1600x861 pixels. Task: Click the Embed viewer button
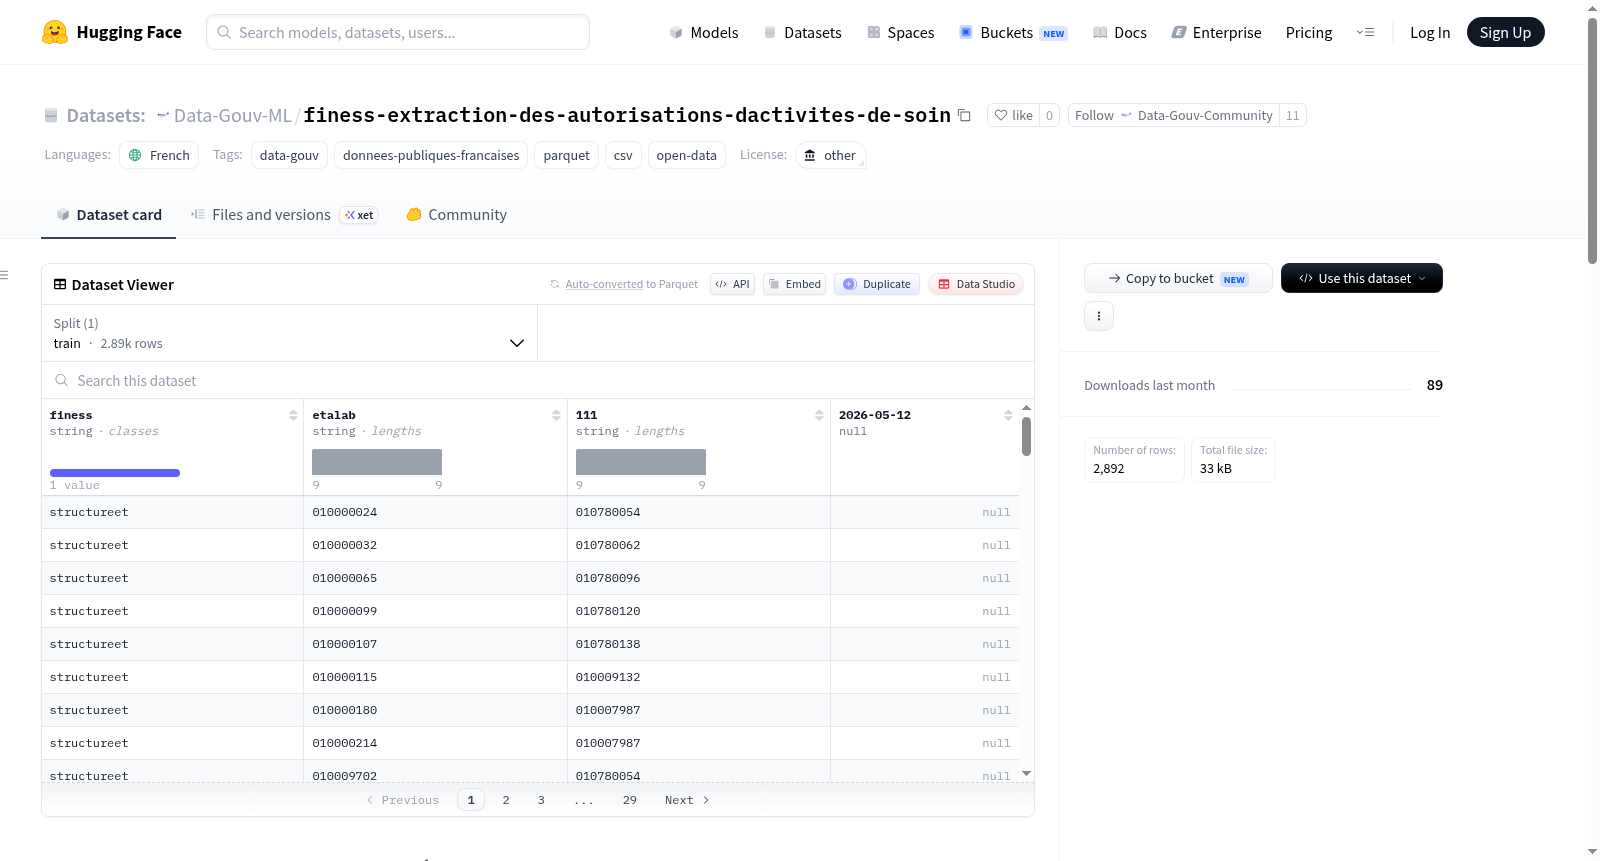pyautogui.click(x=795, y=284)
